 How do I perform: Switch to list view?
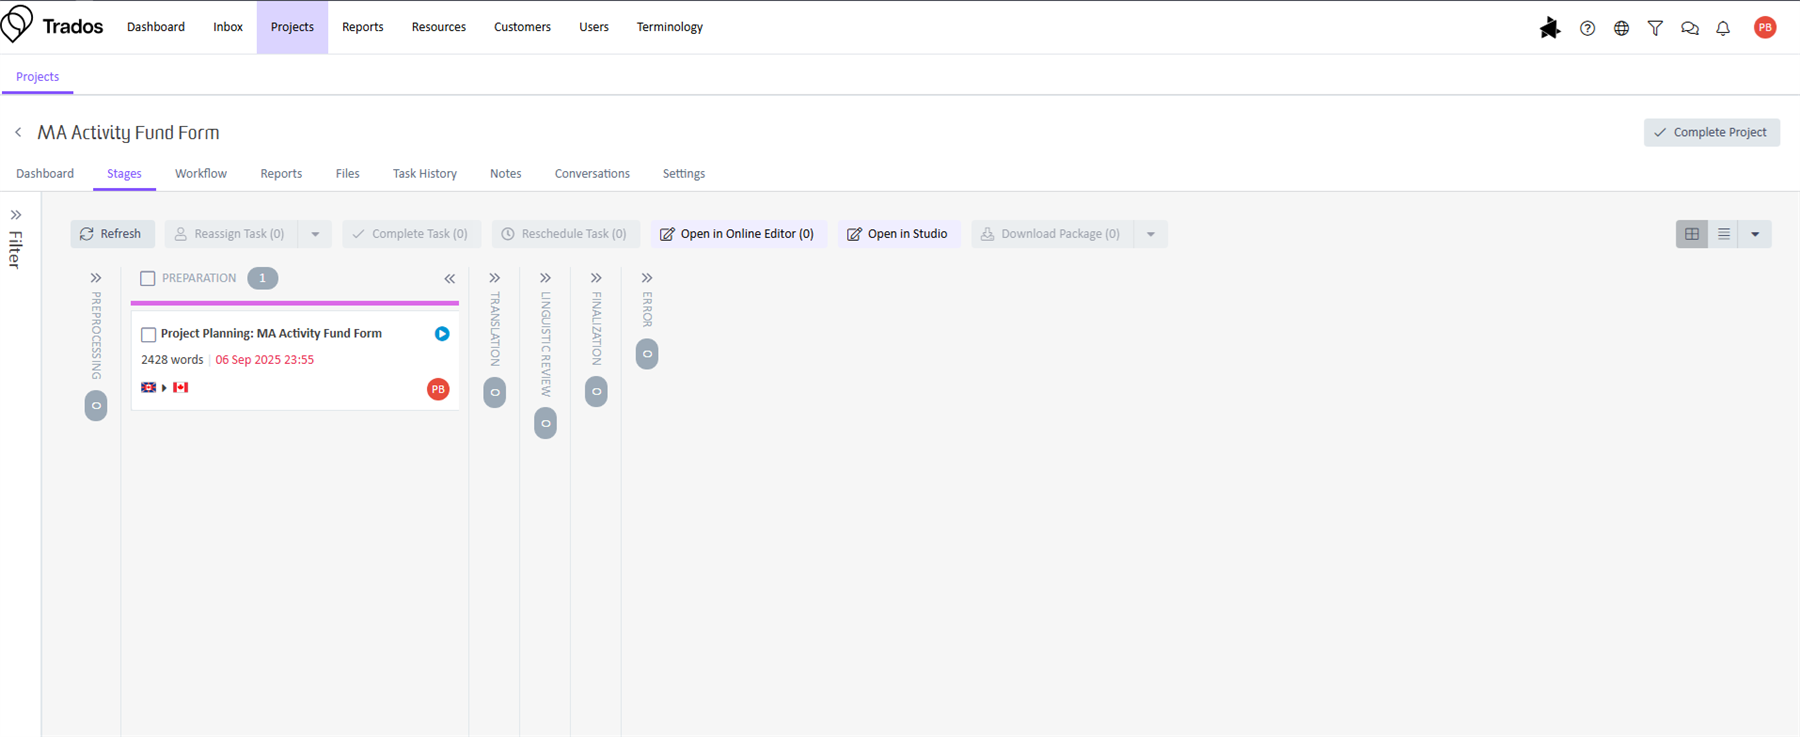click(1724, 234)
